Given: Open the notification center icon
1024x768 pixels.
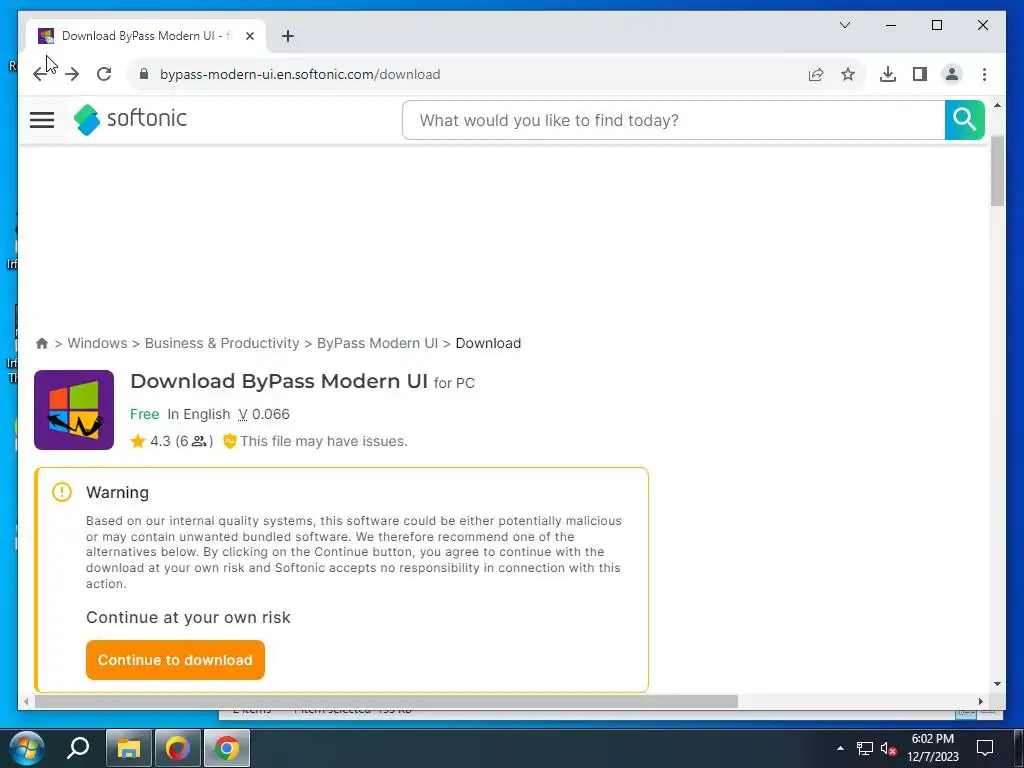Looking at the screenshot, I should [x=985, y=748].
